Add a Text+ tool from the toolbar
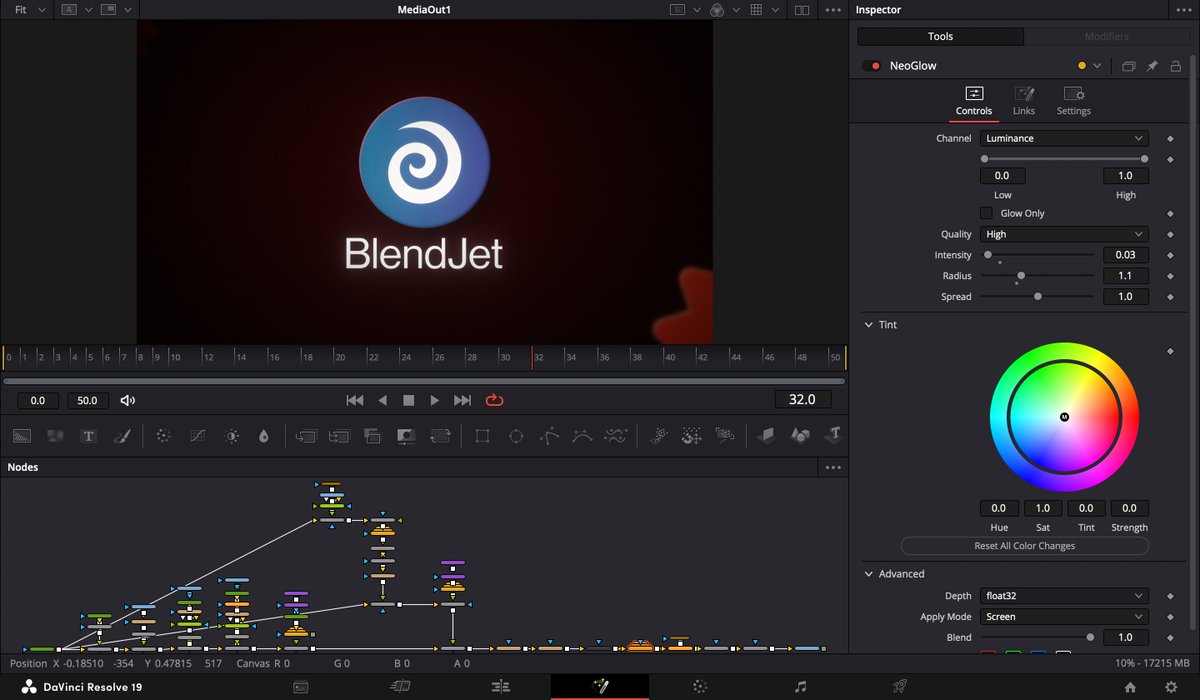This screenshot has width=1200, height=700. pos(88,436)
